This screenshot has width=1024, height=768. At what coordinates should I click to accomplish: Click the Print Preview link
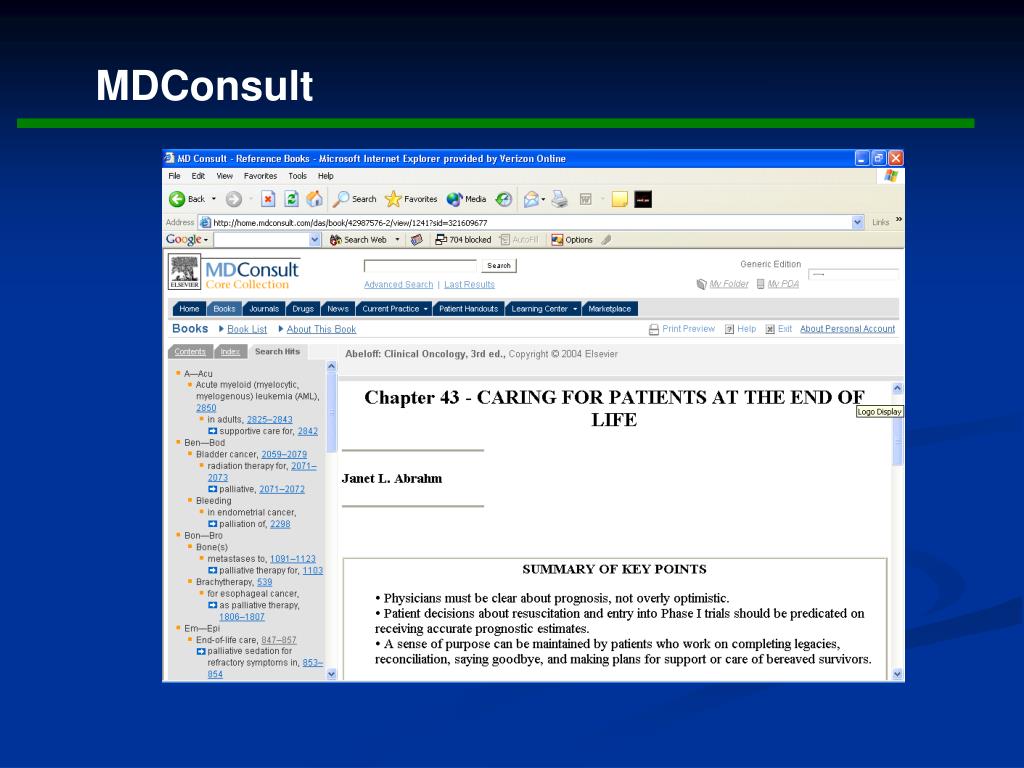click(688, 329)
